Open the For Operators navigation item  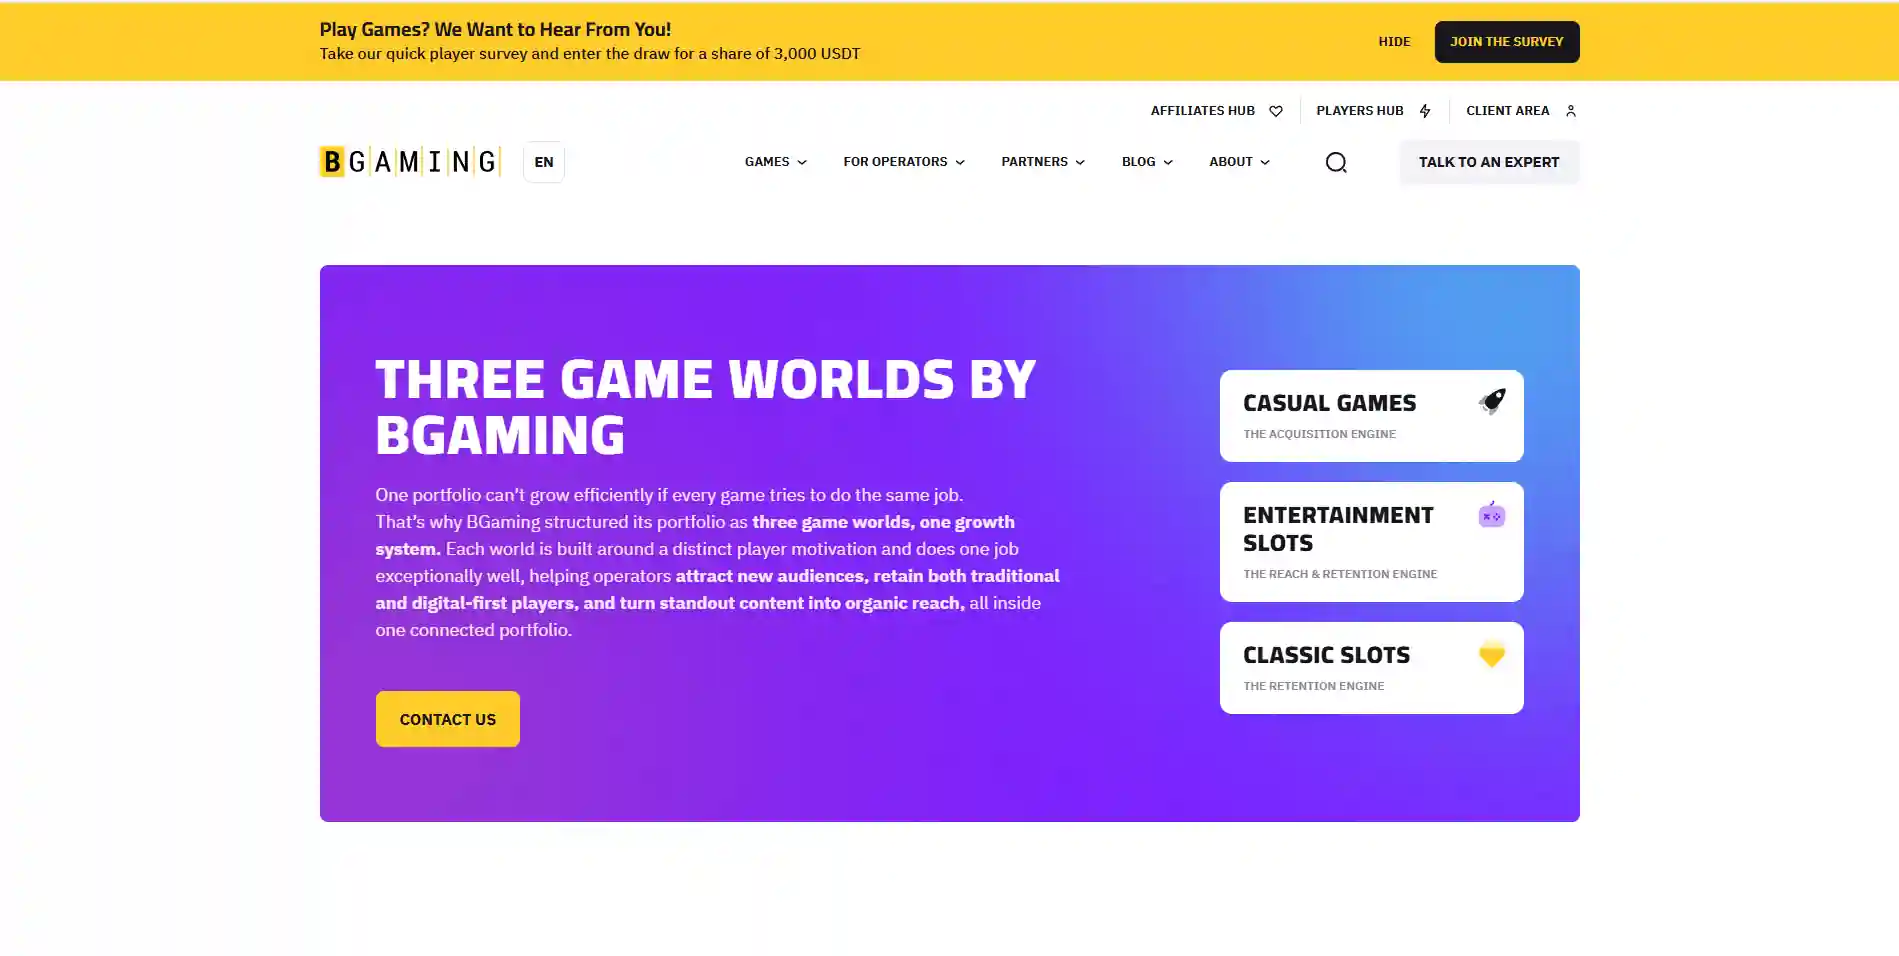tap(895, 161)
